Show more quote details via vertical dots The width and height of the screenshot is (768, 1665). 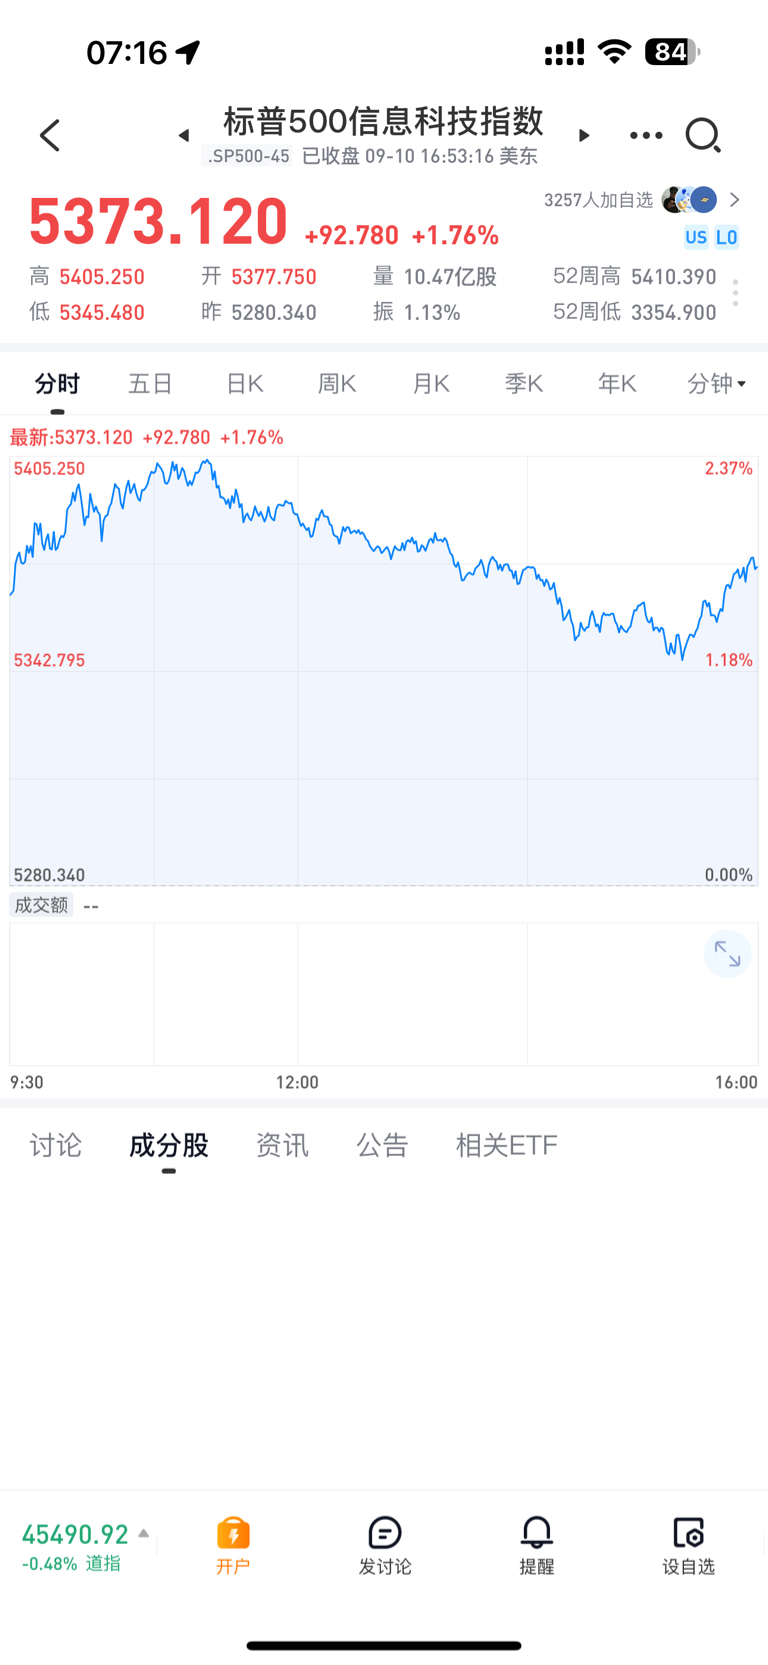736,293
